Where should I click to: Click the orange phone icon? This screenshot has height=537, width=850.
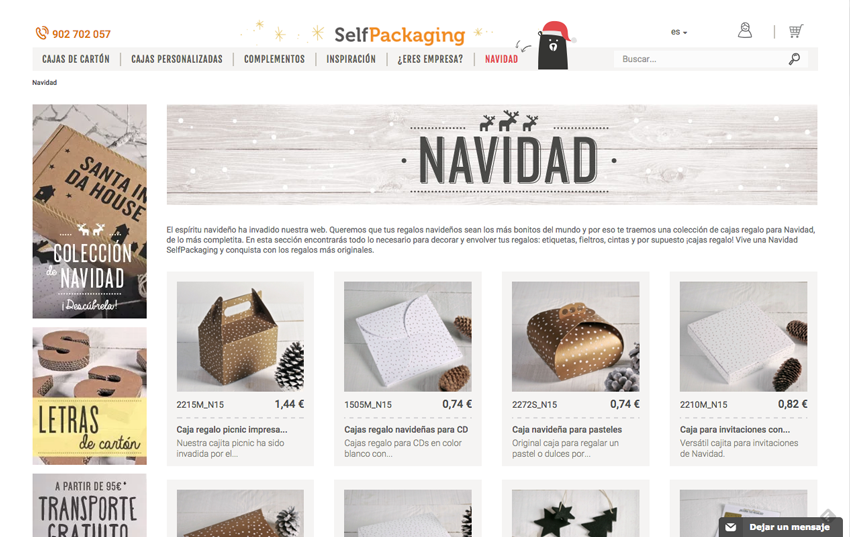click(x=42, y=34)
